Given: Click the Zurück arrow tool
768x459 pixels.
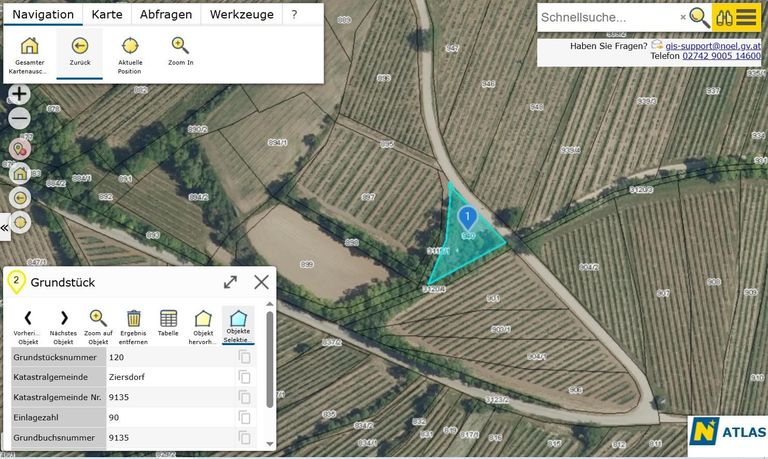Looking at the screenshot, I should [80, 46].
